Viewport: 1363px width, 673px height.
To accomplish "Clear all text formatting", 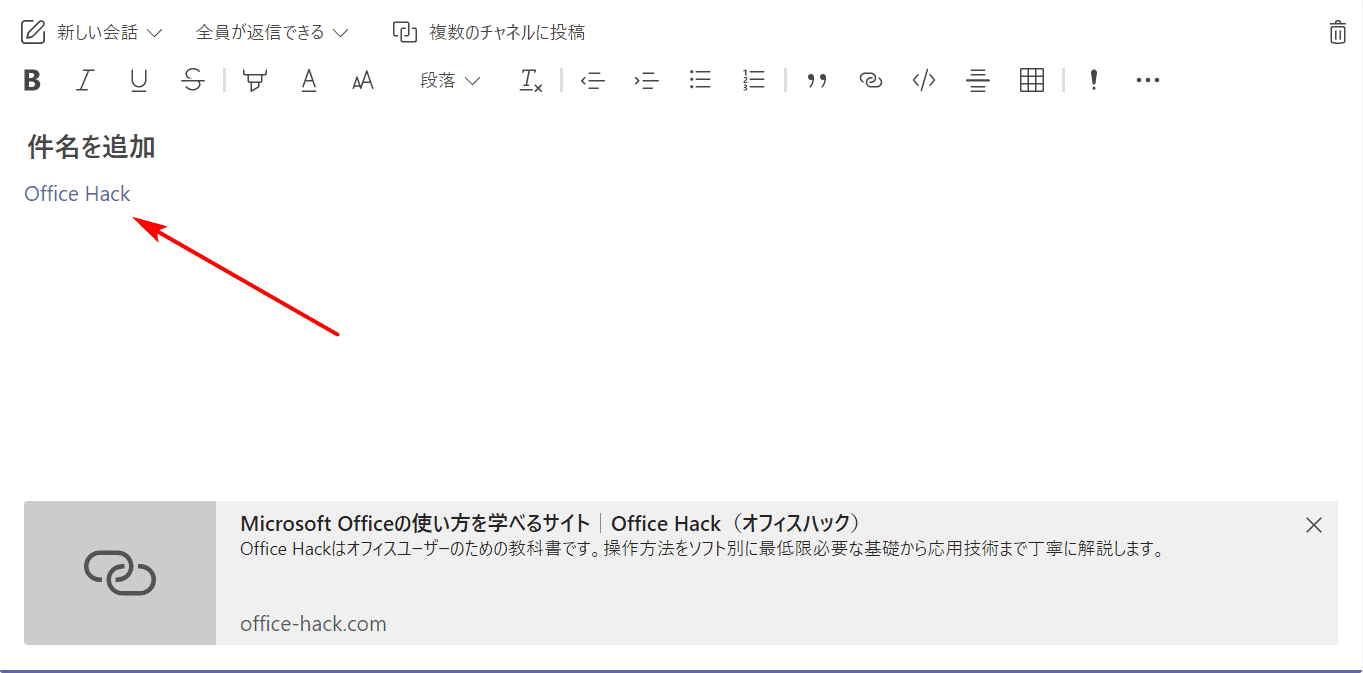I will pyautogui.click(x=531, y=81).
